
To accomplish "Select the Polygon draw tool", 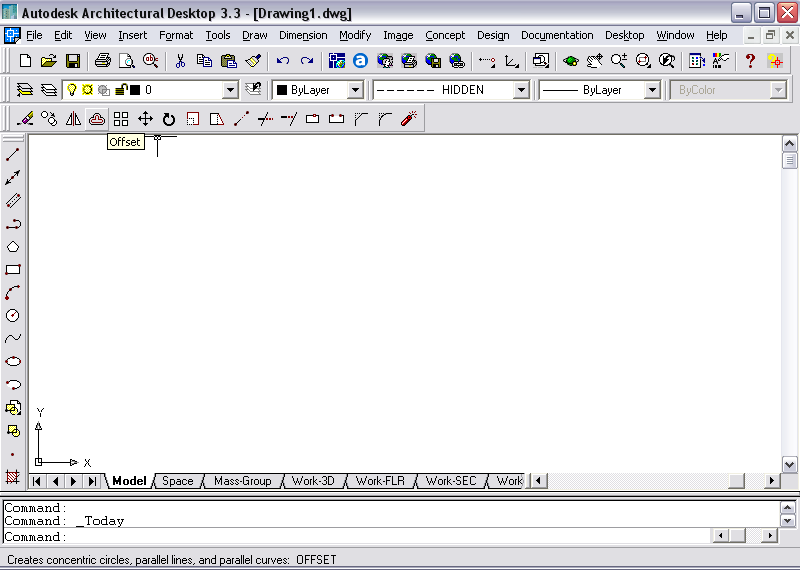I will coord(13,247).
